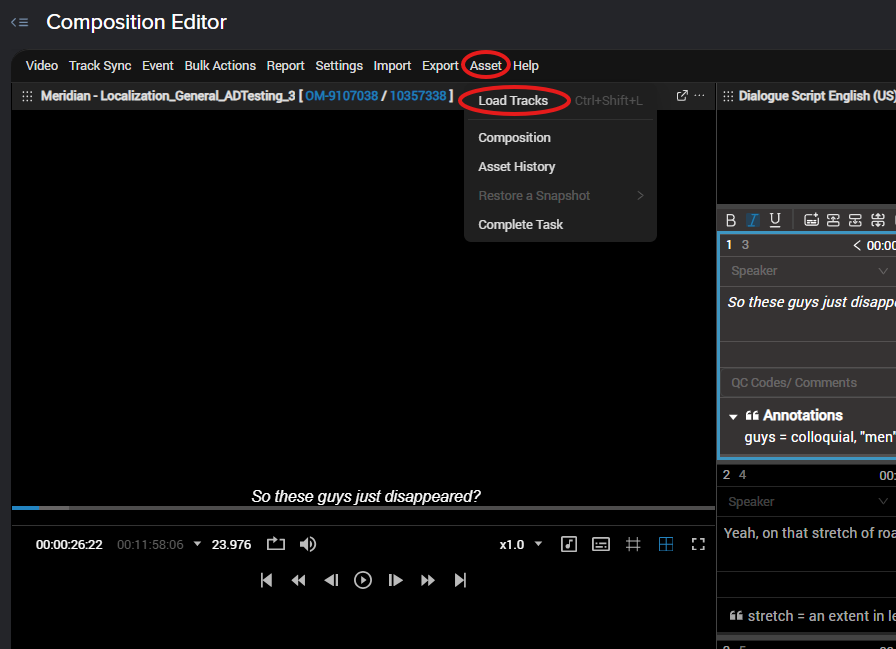The width and height of the screenshot is (896, 649).
Task: Toggle the audio track music note icon
Action: tap(569, 544)
